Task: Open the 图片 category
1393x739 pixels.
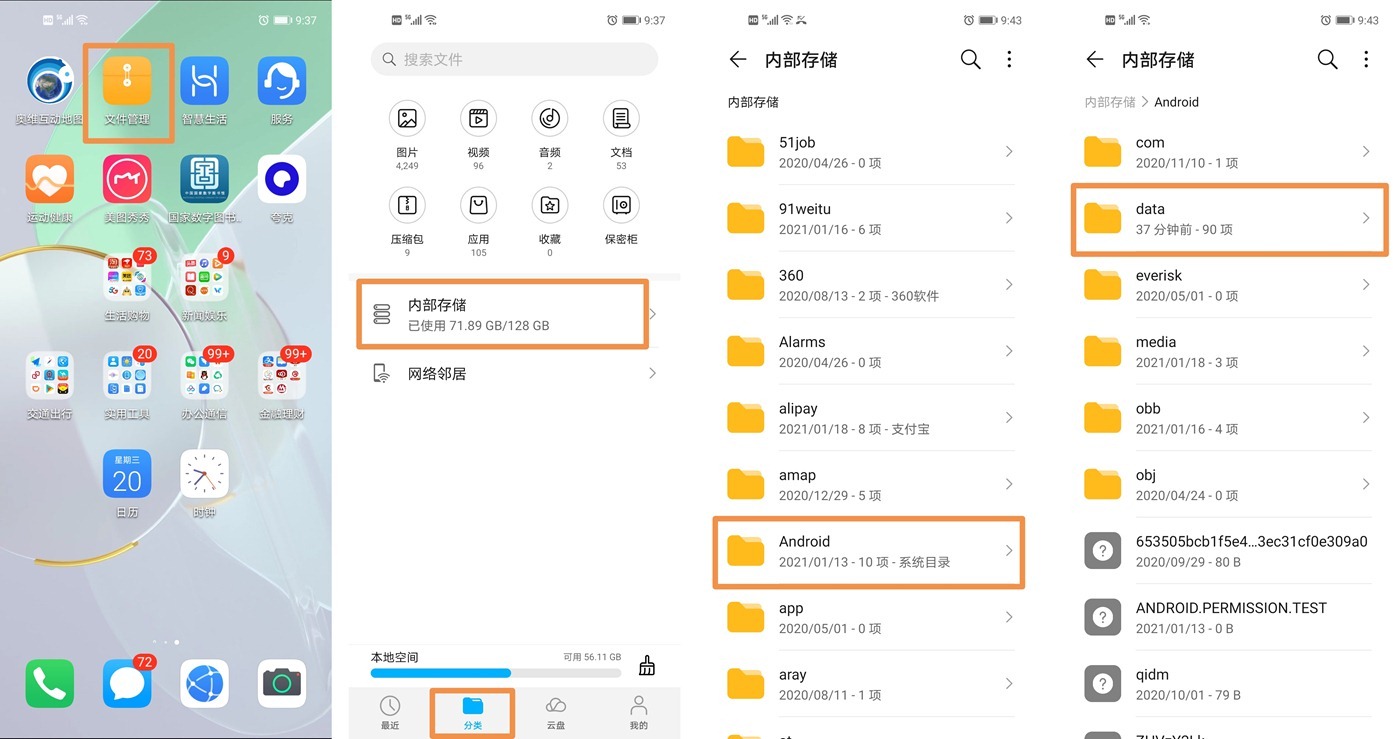Action: point(407,120)
